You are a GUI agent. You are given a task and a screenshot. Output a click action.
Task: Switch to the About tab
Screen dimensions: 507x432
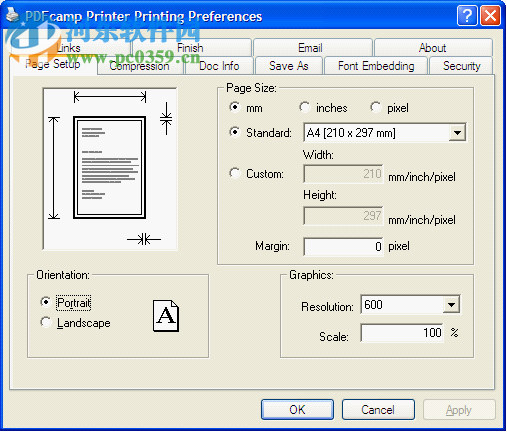432,48
